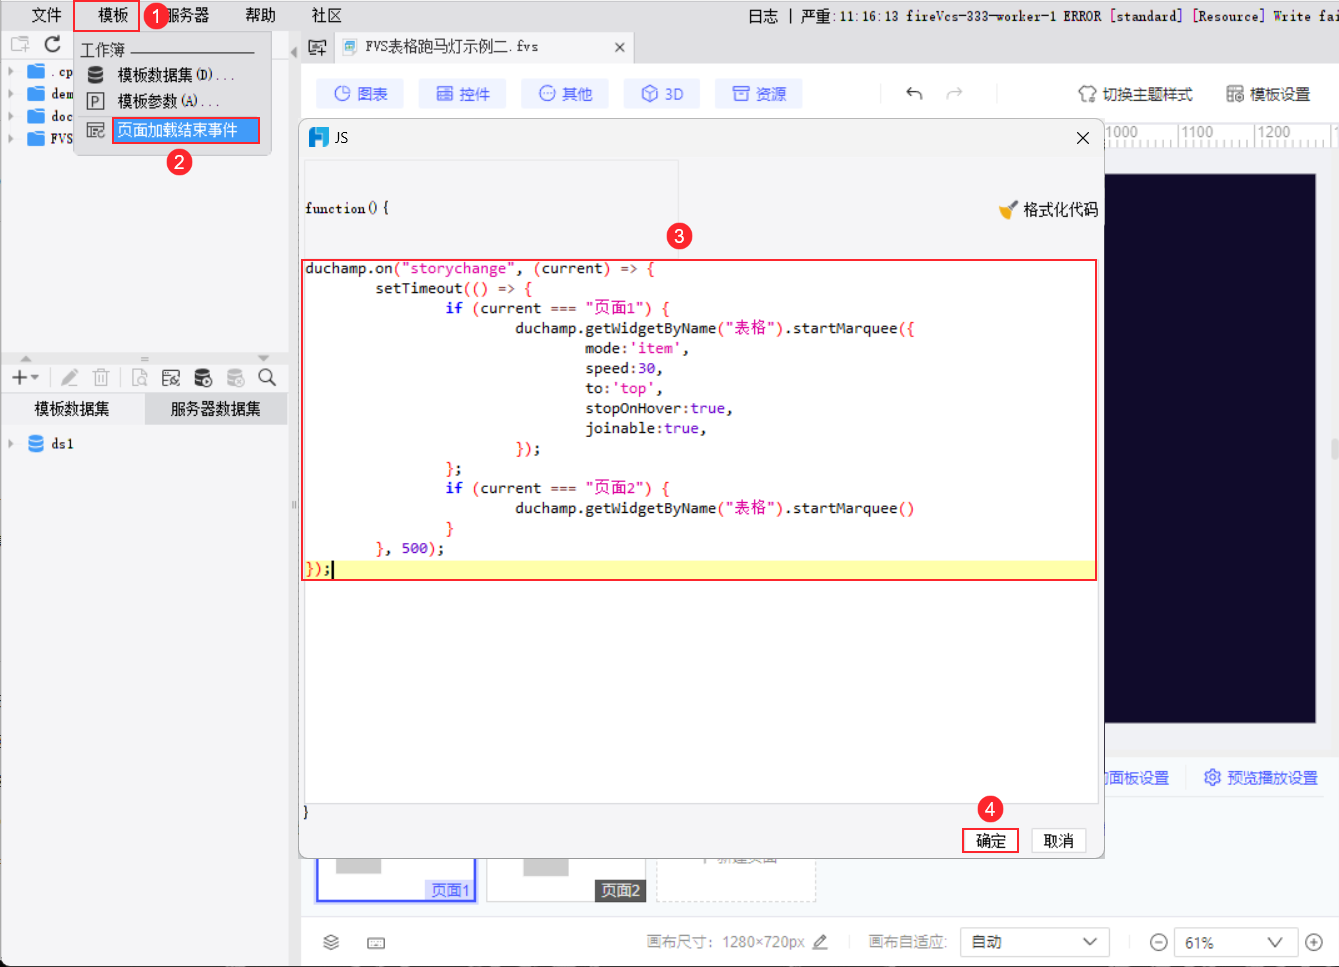Viewport: 1339px width, 967px height.
Task: Expand panel with the down arrow splitter
Action: click(263, 358)
